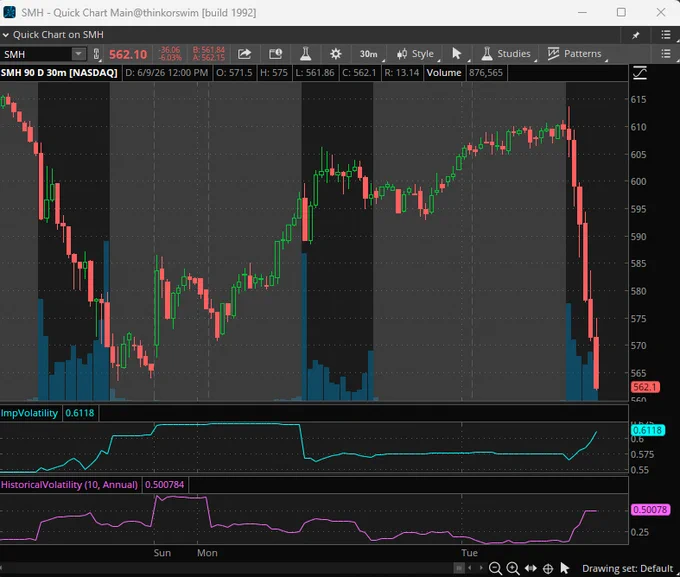Click the 615 price axis label

(638, 99)
